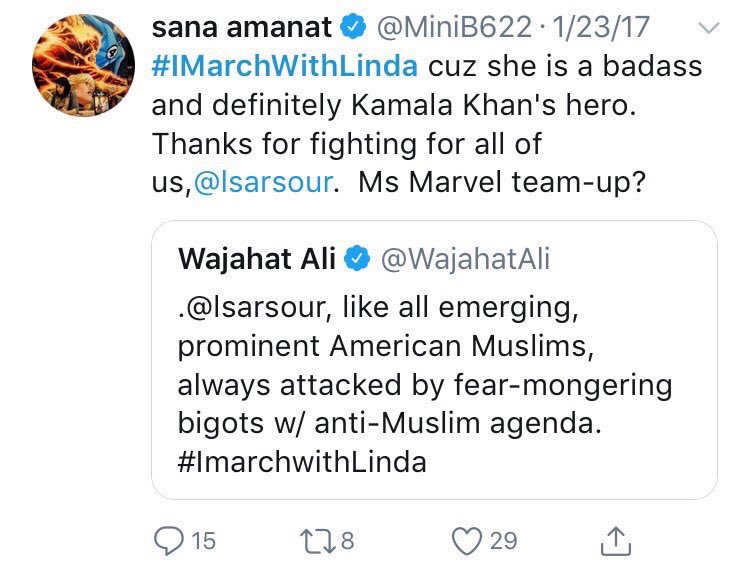Image resolution: width=750 pixels, height=569 pixels.
Task: Click the #ImarchwithLinda hashtag in quoted tweet
Action: 302,463
